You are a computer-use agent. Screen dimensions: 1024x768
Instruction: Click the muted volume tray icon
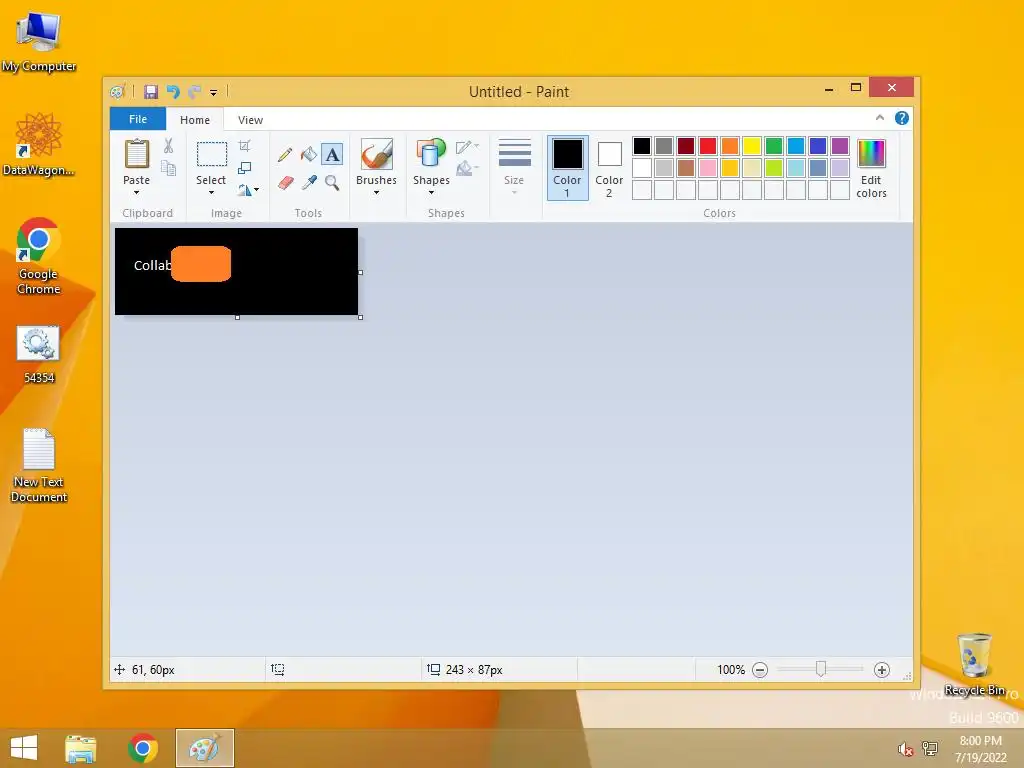905,748
